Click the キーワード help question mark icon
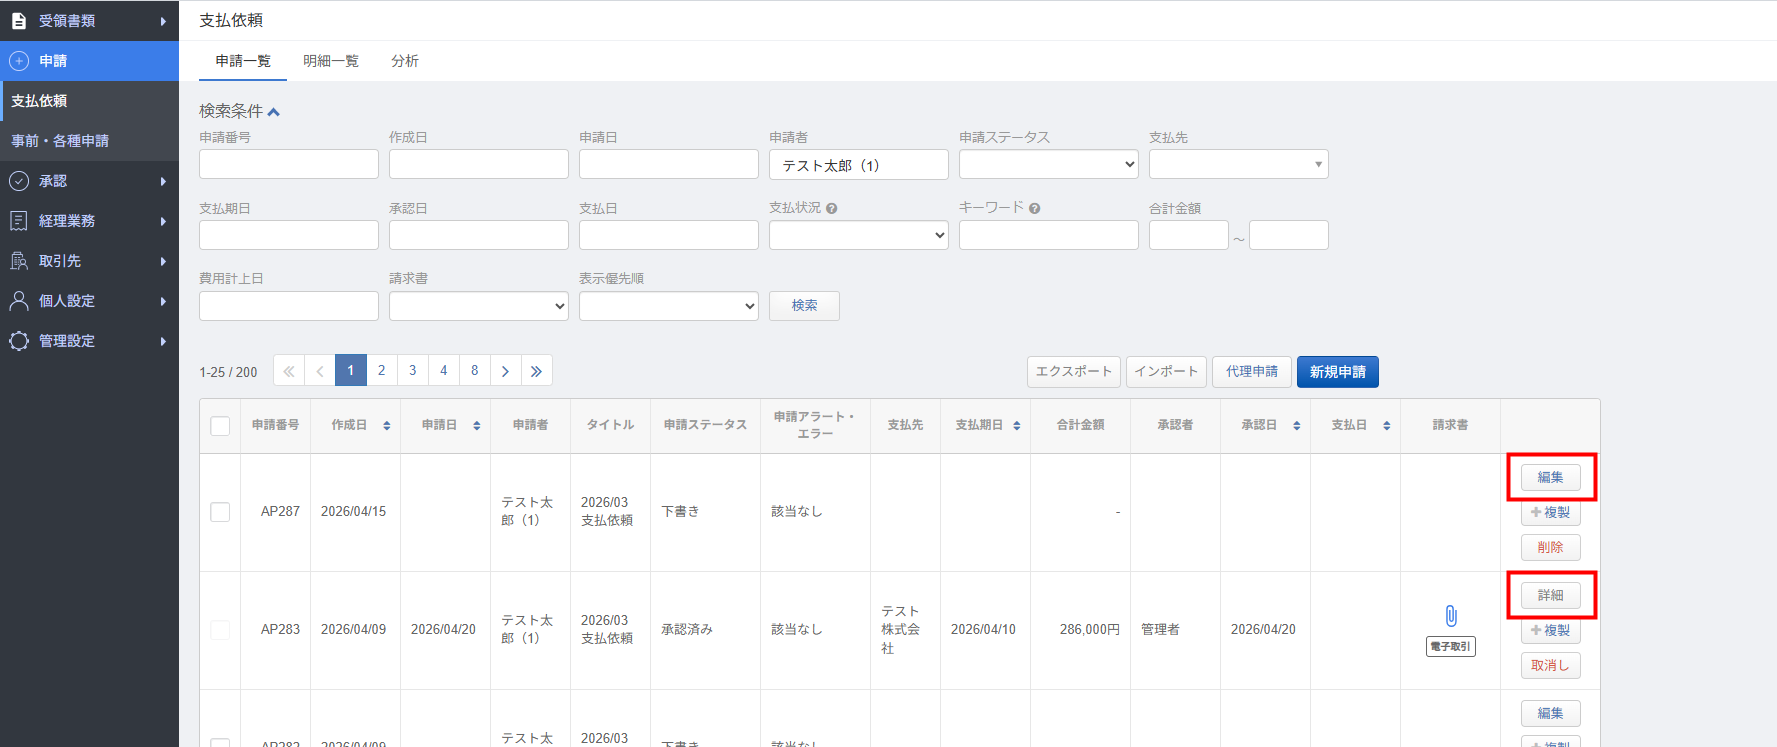The width and height of the screenshot is (1777, 747). click(x=1034, y=208)
